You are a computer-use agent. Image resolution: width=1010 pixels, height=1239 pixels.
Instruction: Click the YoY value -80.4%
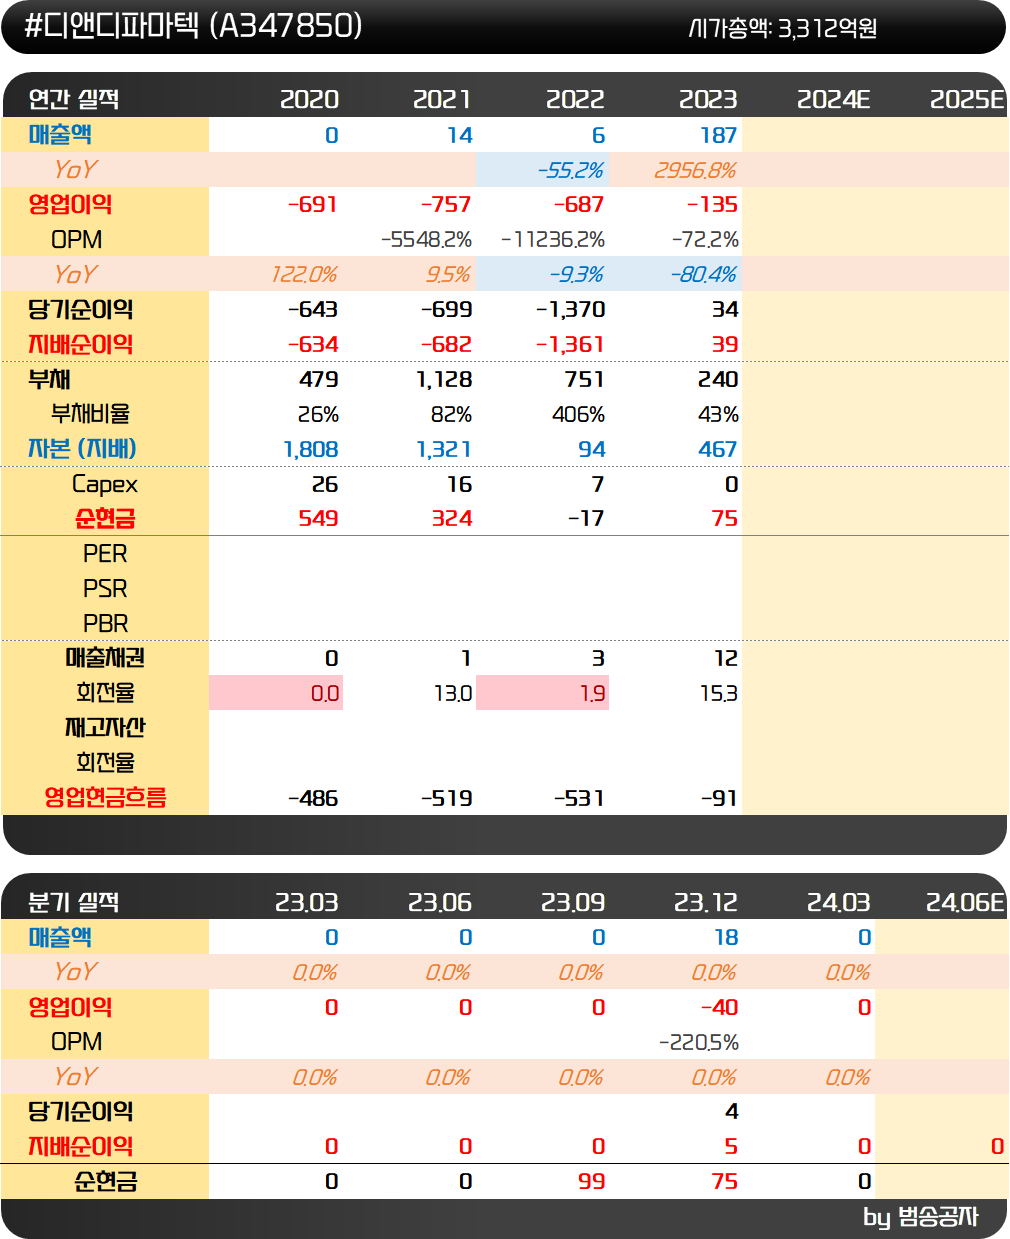tap(703, 274)
